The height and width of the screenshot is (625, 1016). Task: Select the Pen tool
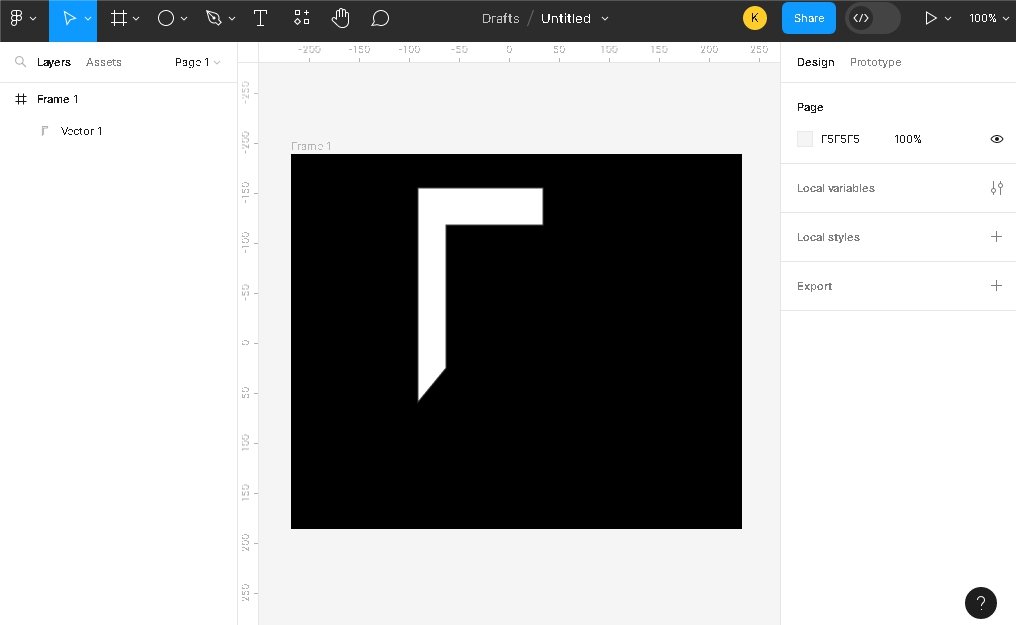(x=213, y=18)
